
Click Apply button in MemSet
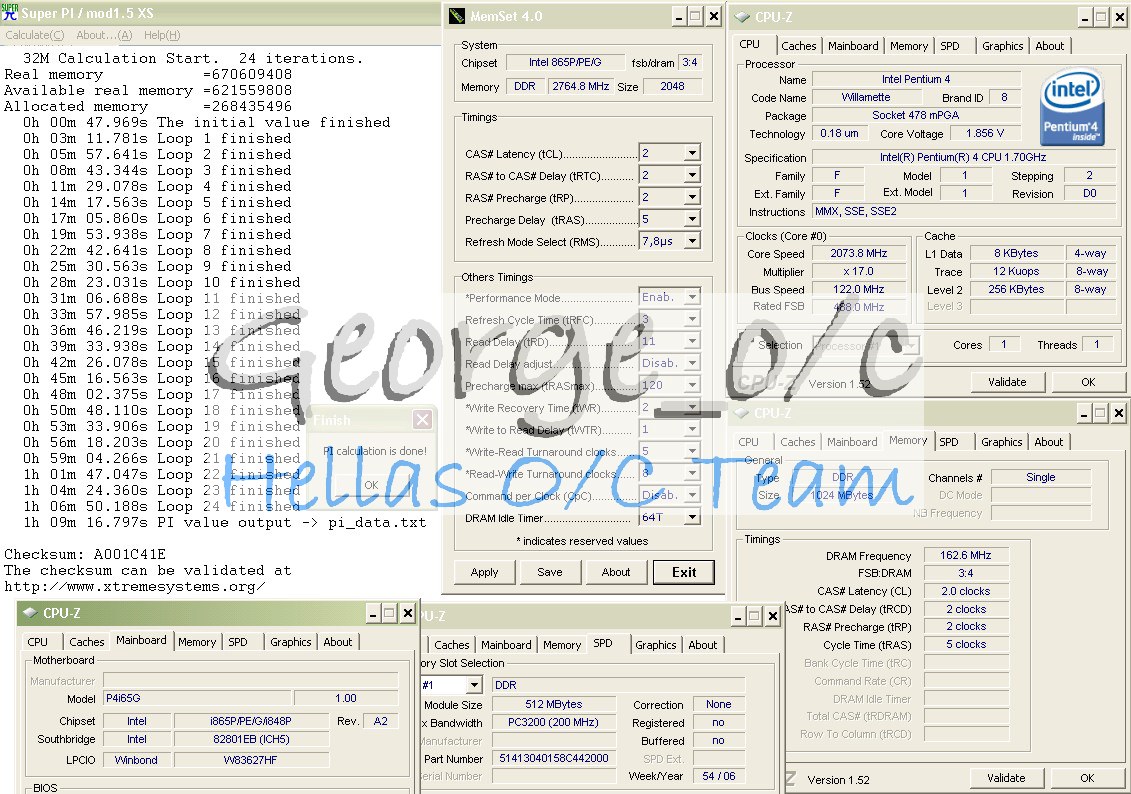(x=484, y=572)
